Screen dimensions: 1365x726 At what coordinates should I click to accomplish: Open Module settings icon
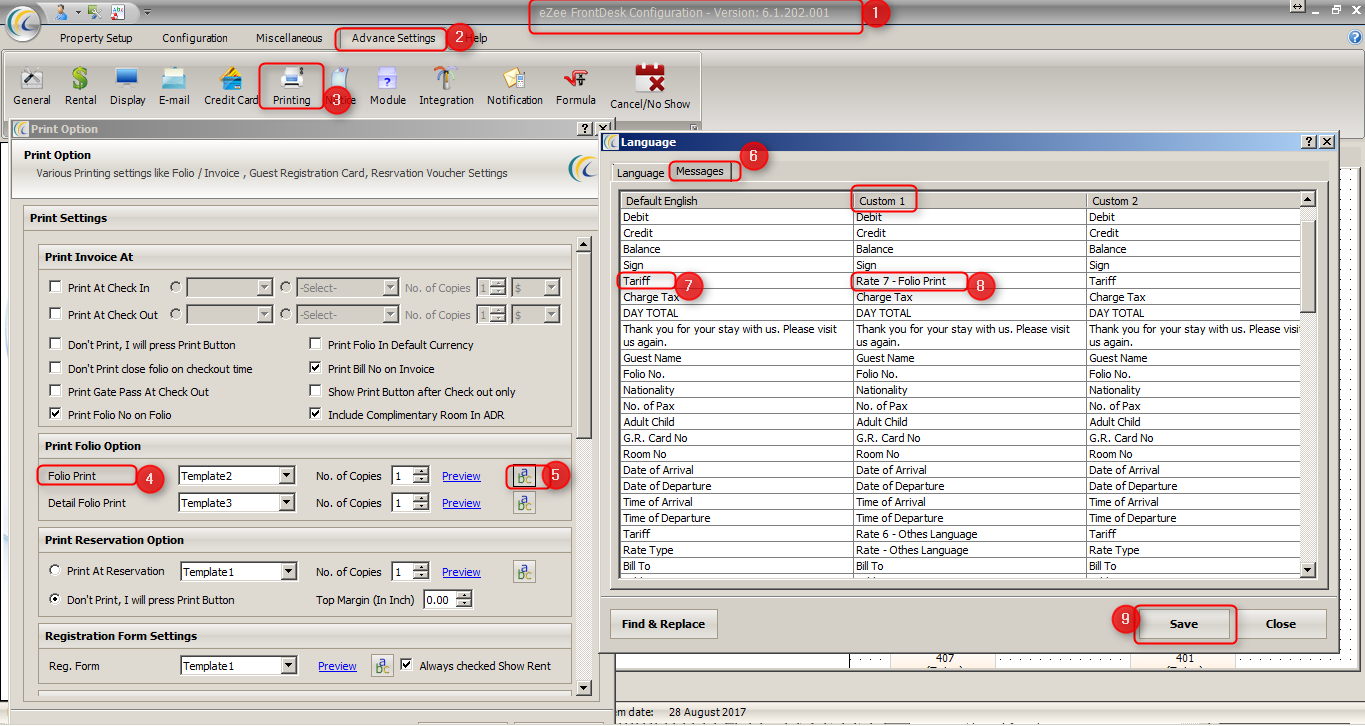pyautogui.click(x=388, y=86)
